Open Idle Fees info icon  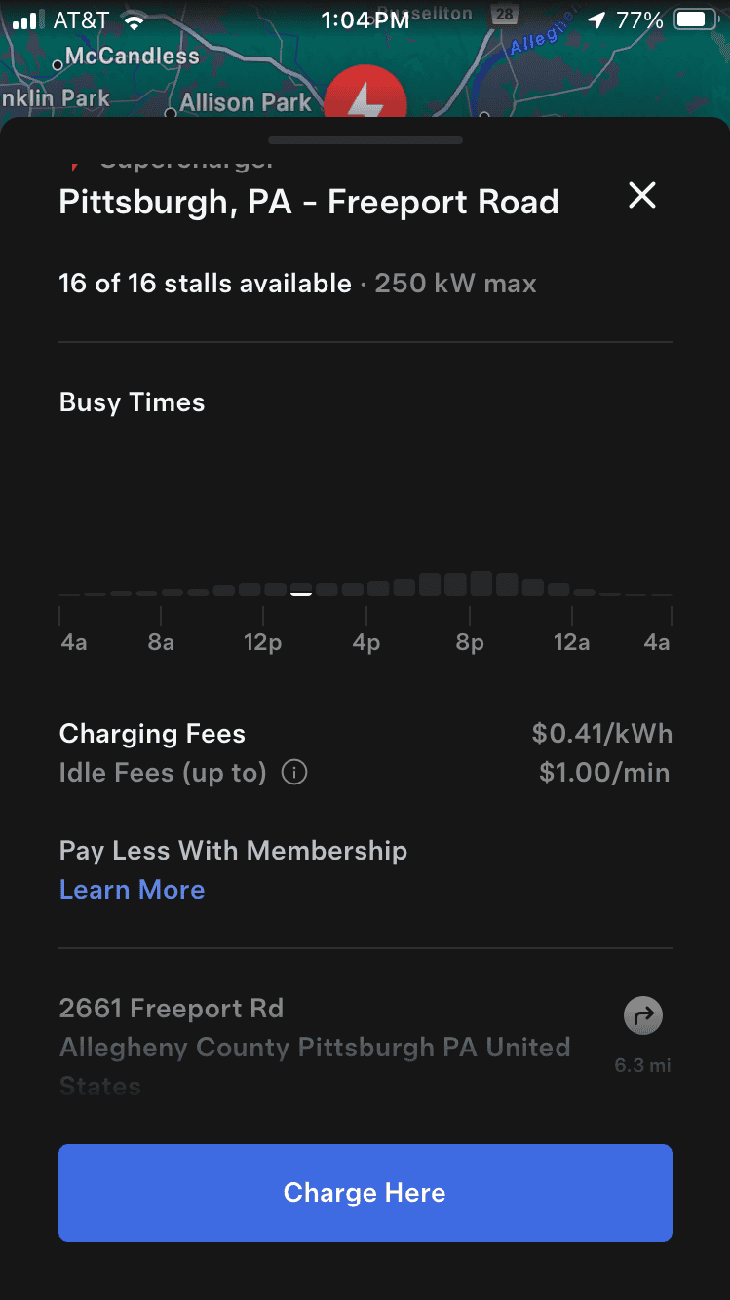point(294,773)
